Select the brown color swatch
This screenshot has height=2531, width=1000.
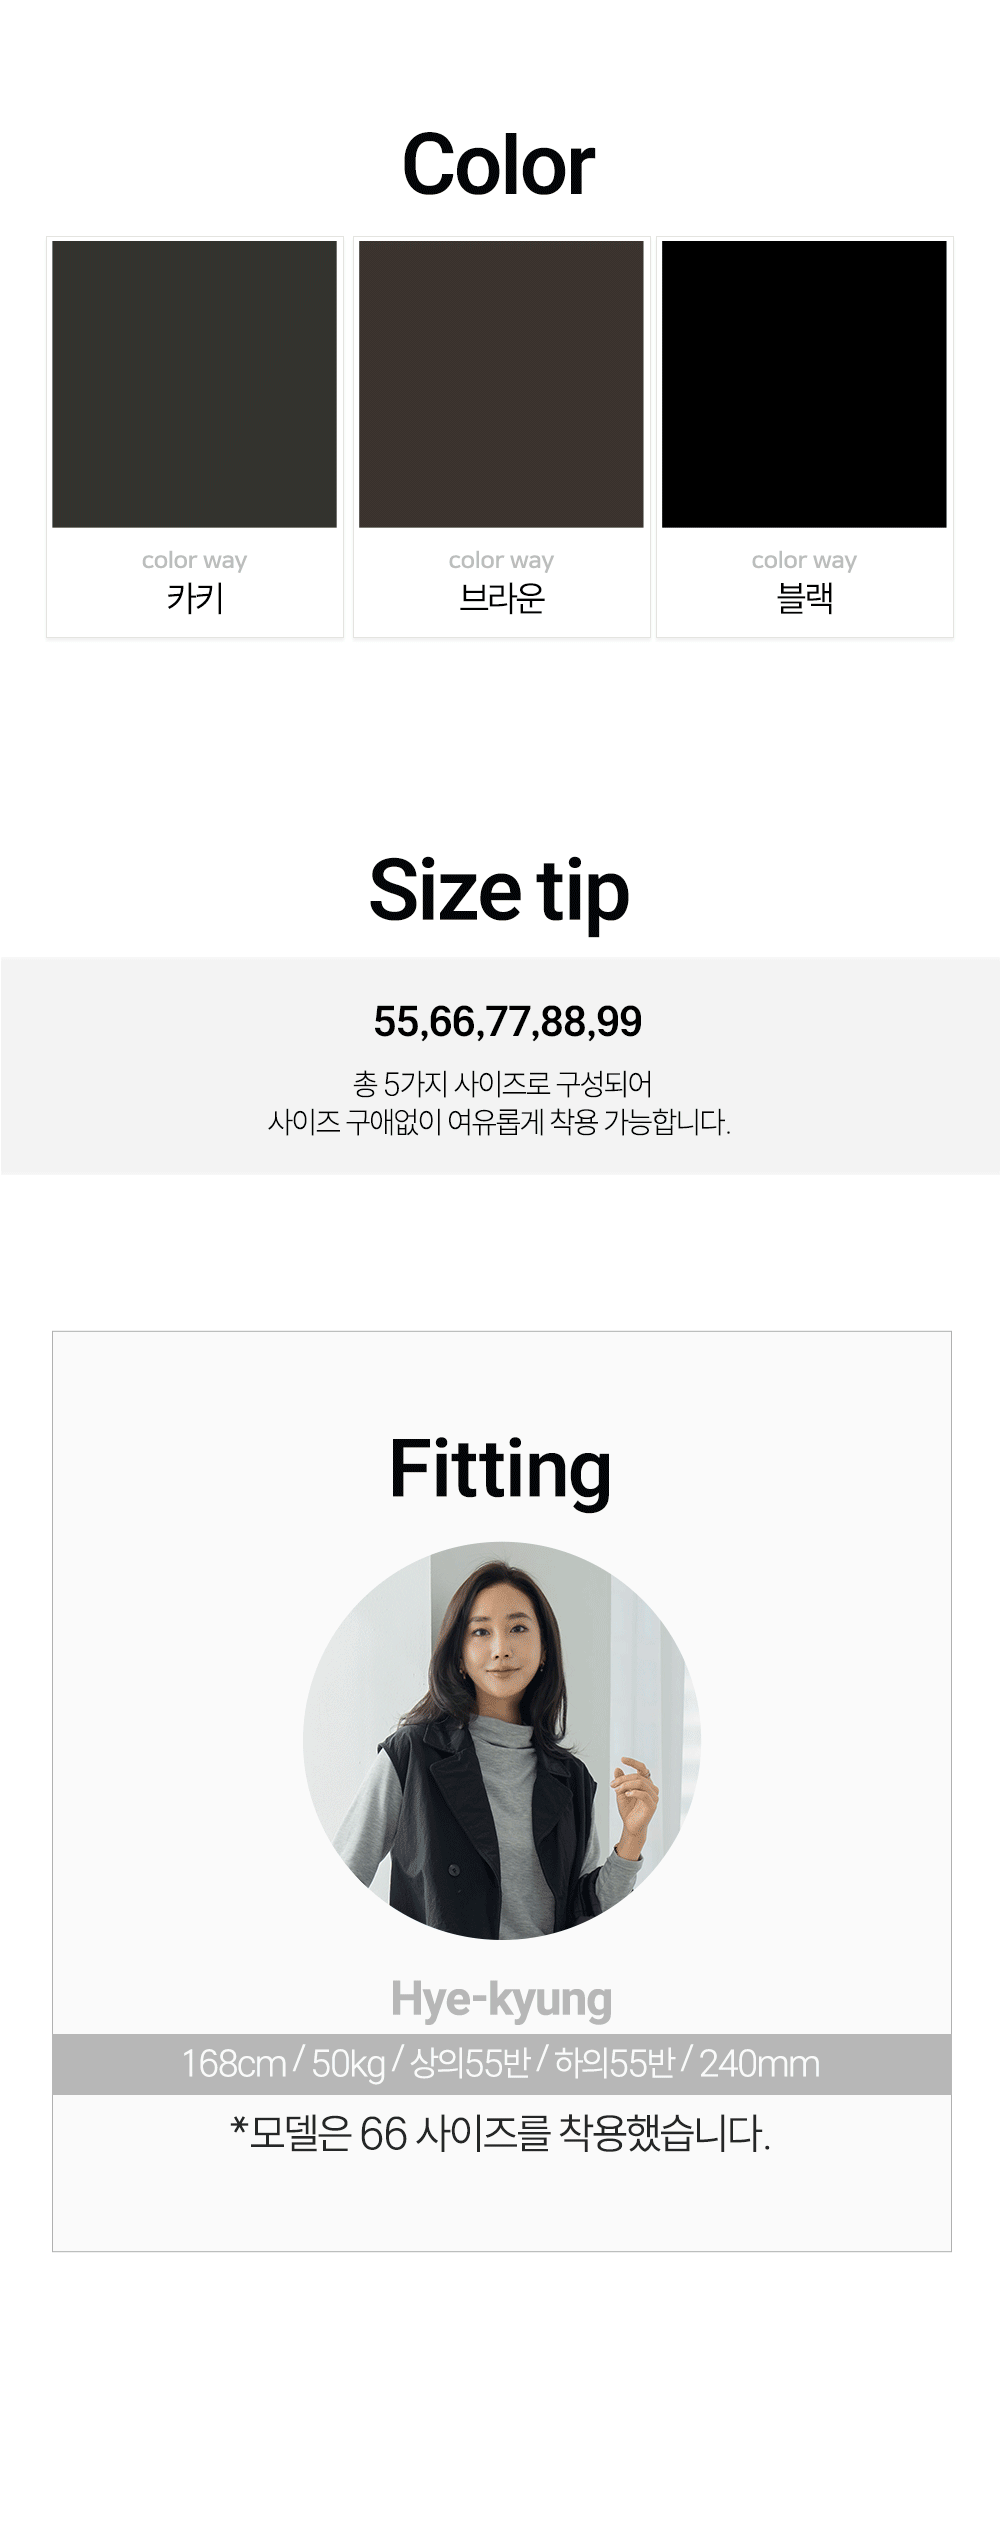501,384
